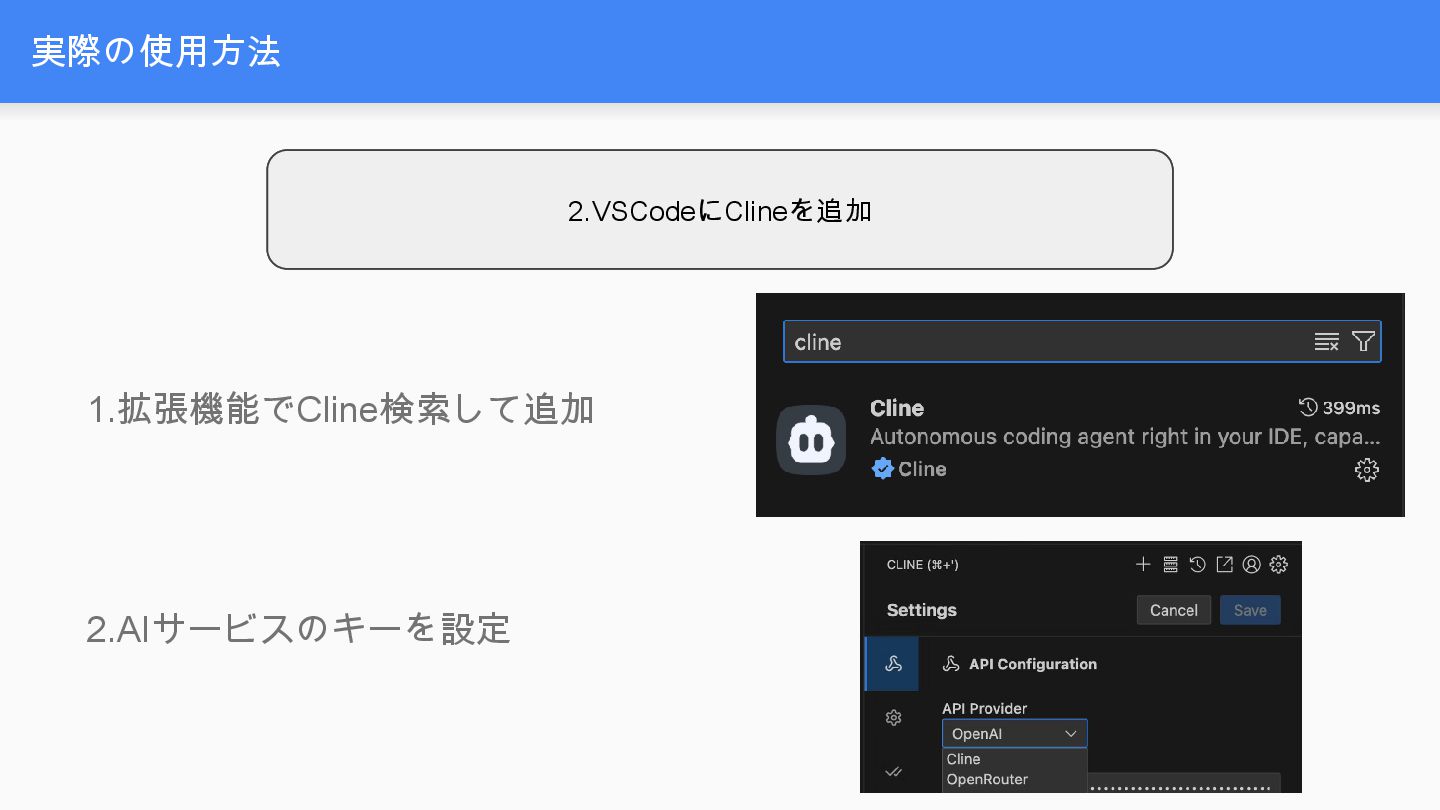Select the API Configuration sidebar tab
1440x810 pixels.
tap(893, 664)
